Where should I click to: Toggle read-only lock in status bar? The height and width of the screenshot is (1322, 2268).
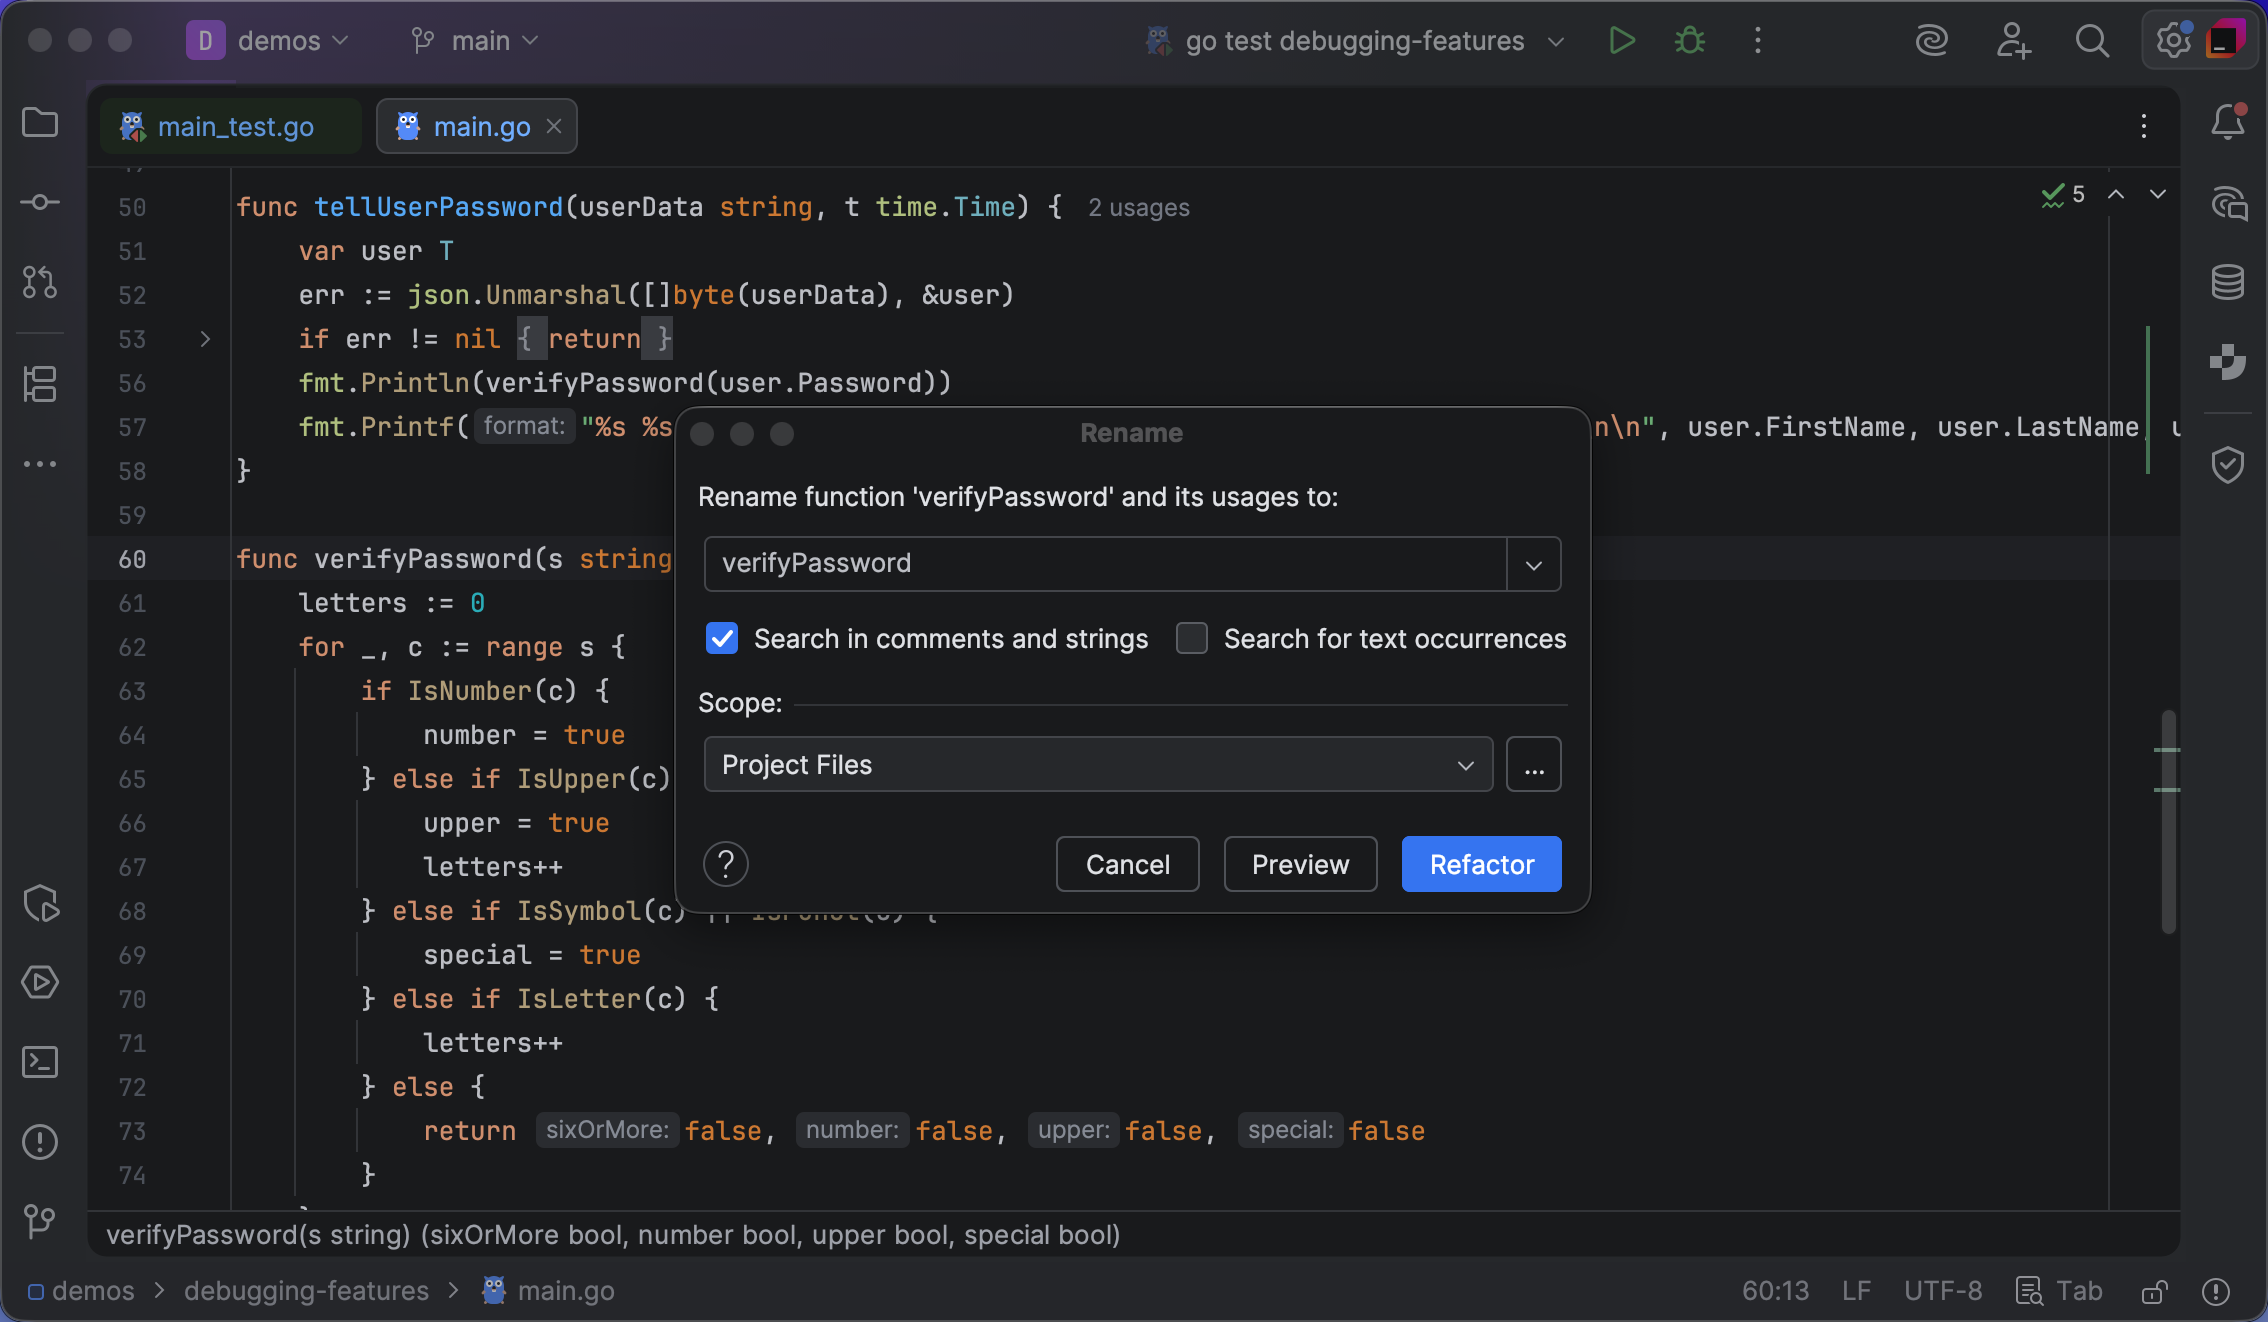tap(2154, 1292)
